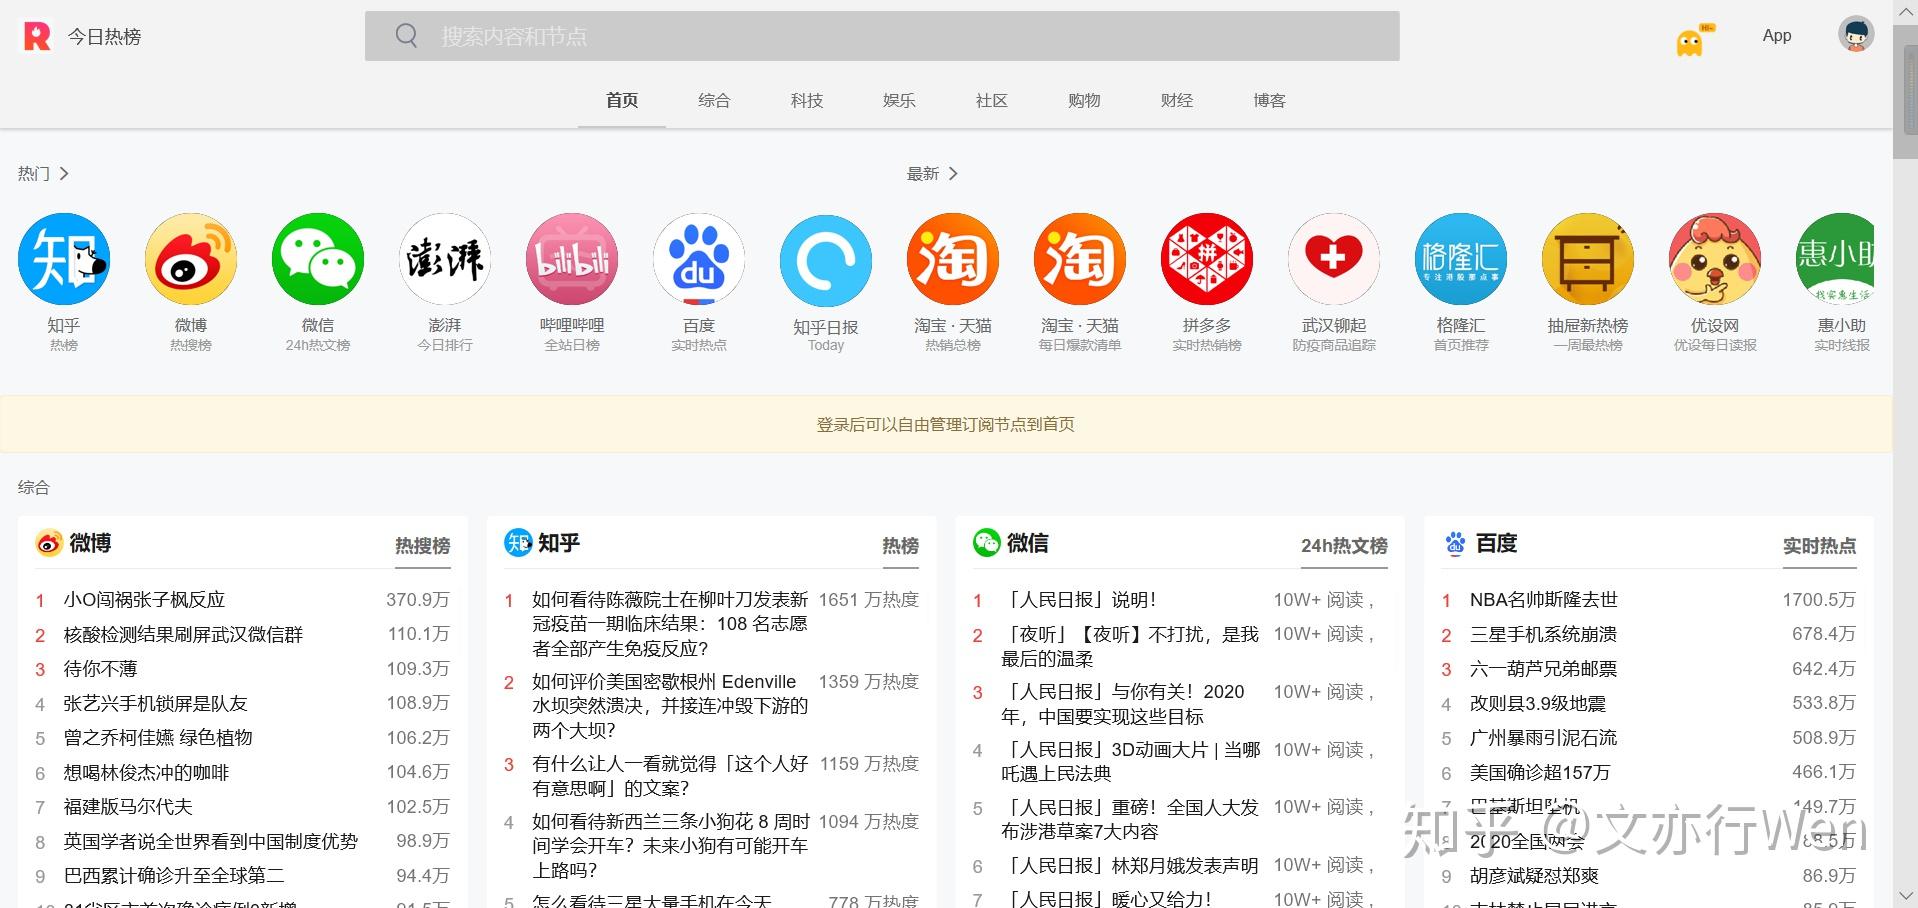Open the 优设网 chicken icon
Screen dimensions: 1918x908
click(1715, 259)
